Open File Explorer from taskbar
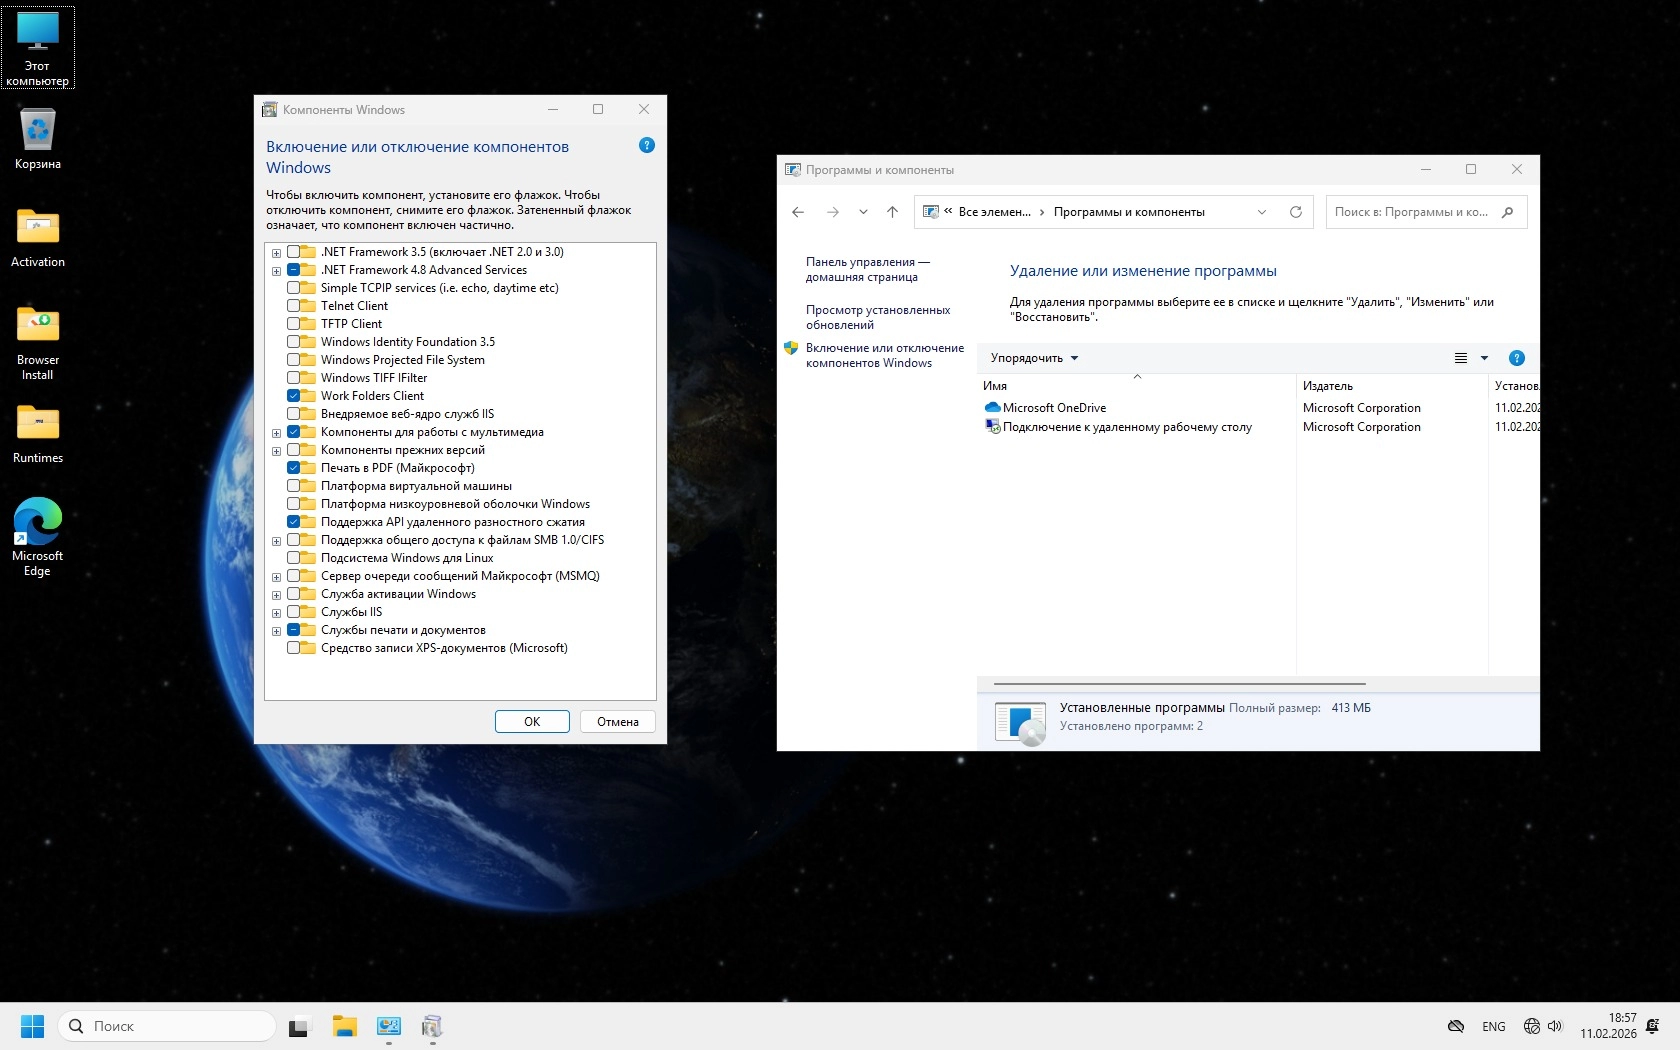The image size is (1680, 1050). click(x=345, y=1026)
